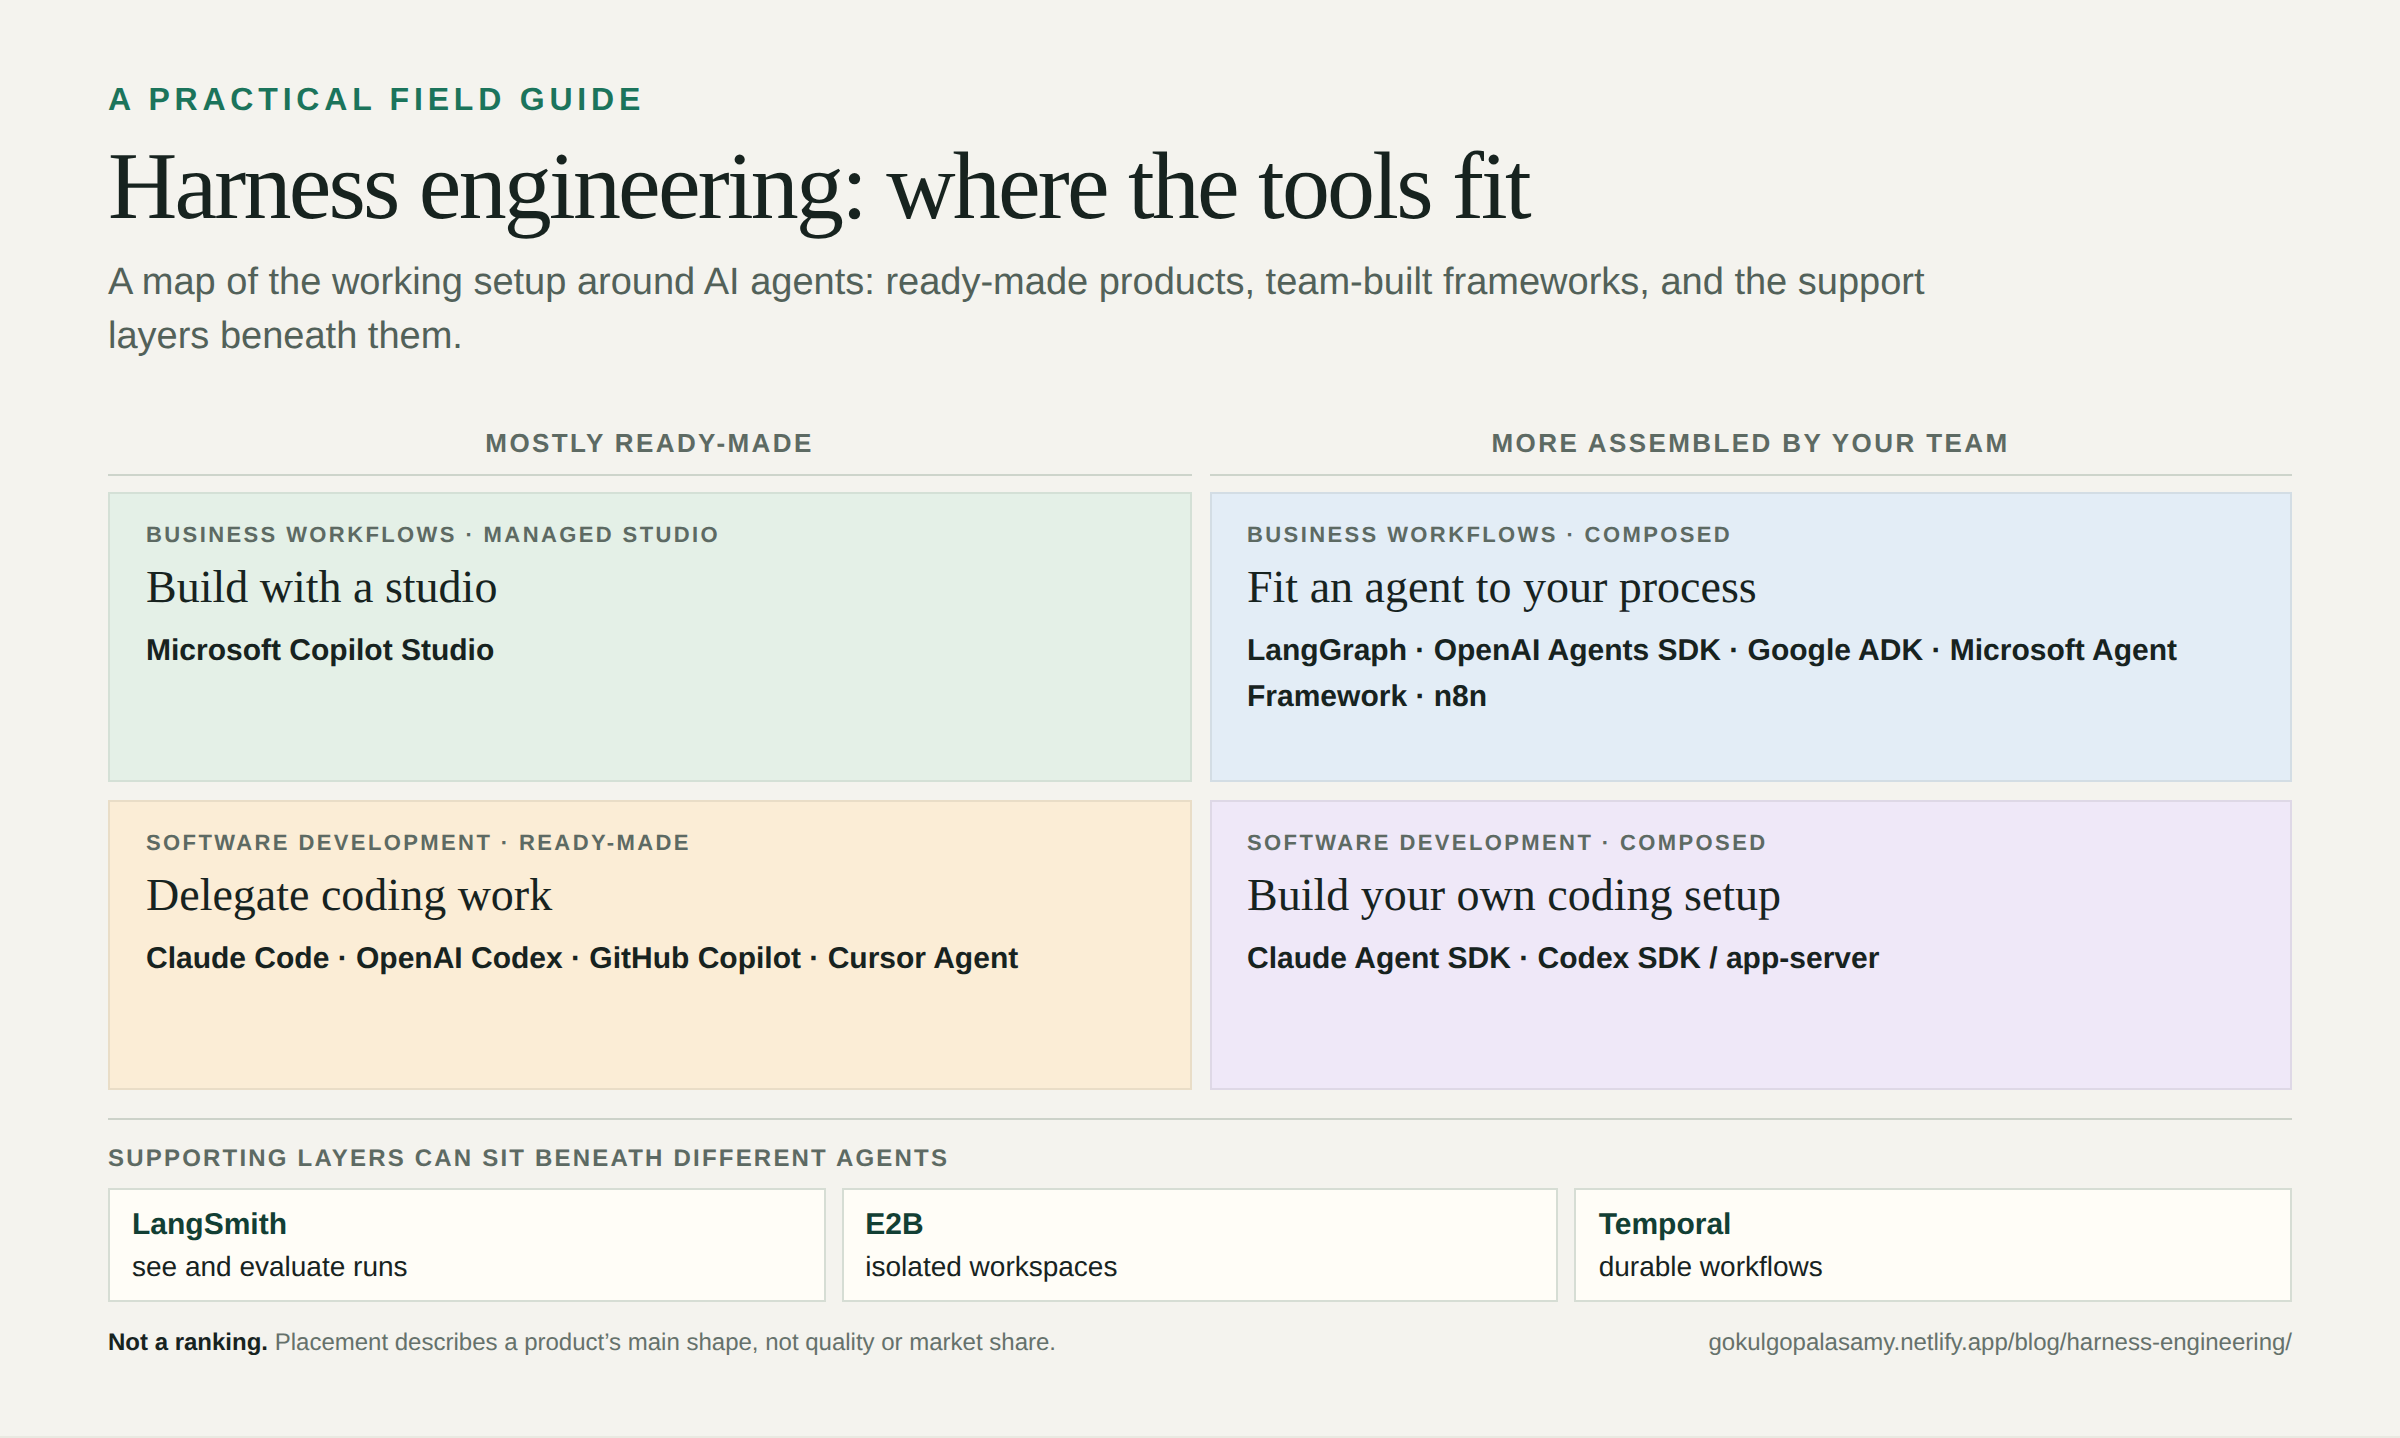The height and width of the screenshot is (1438, 2400).
Task: Select the 'Claude Code · OpenAI Codex · GitHub Copilot · Cursor Agent' line
Action: [582, 958]
